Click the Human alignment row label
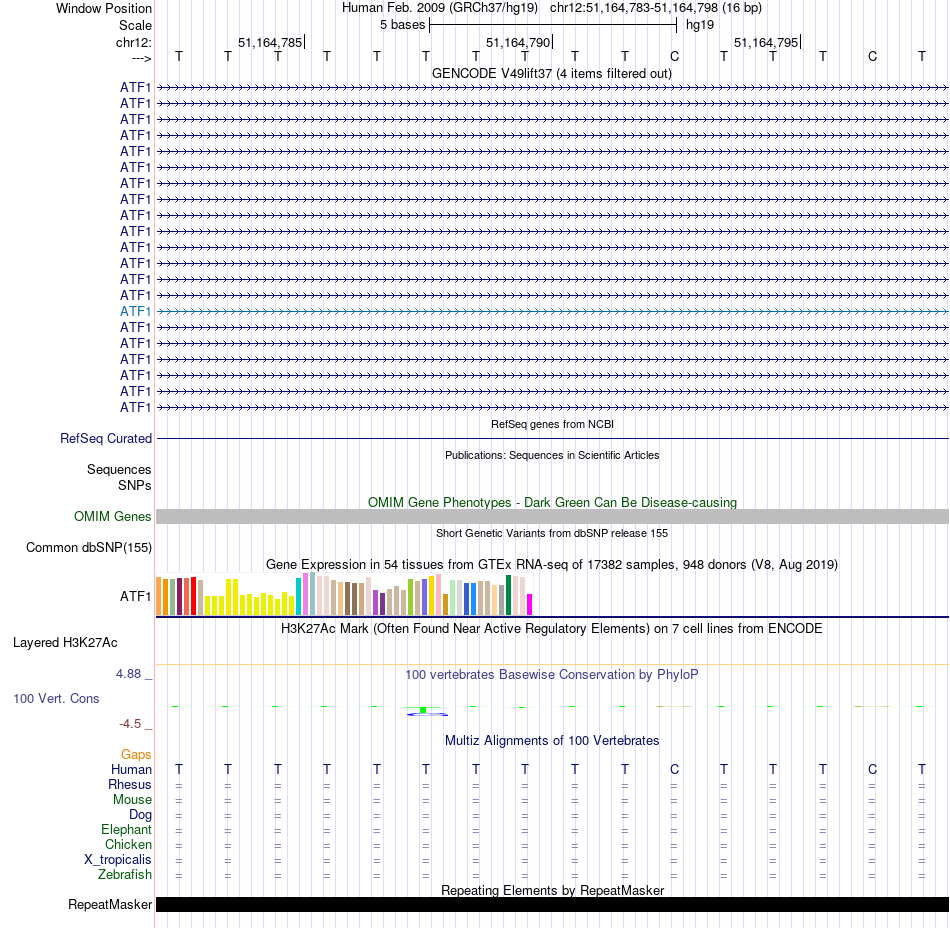Screen dimensions: 950x928 point(131,770)
